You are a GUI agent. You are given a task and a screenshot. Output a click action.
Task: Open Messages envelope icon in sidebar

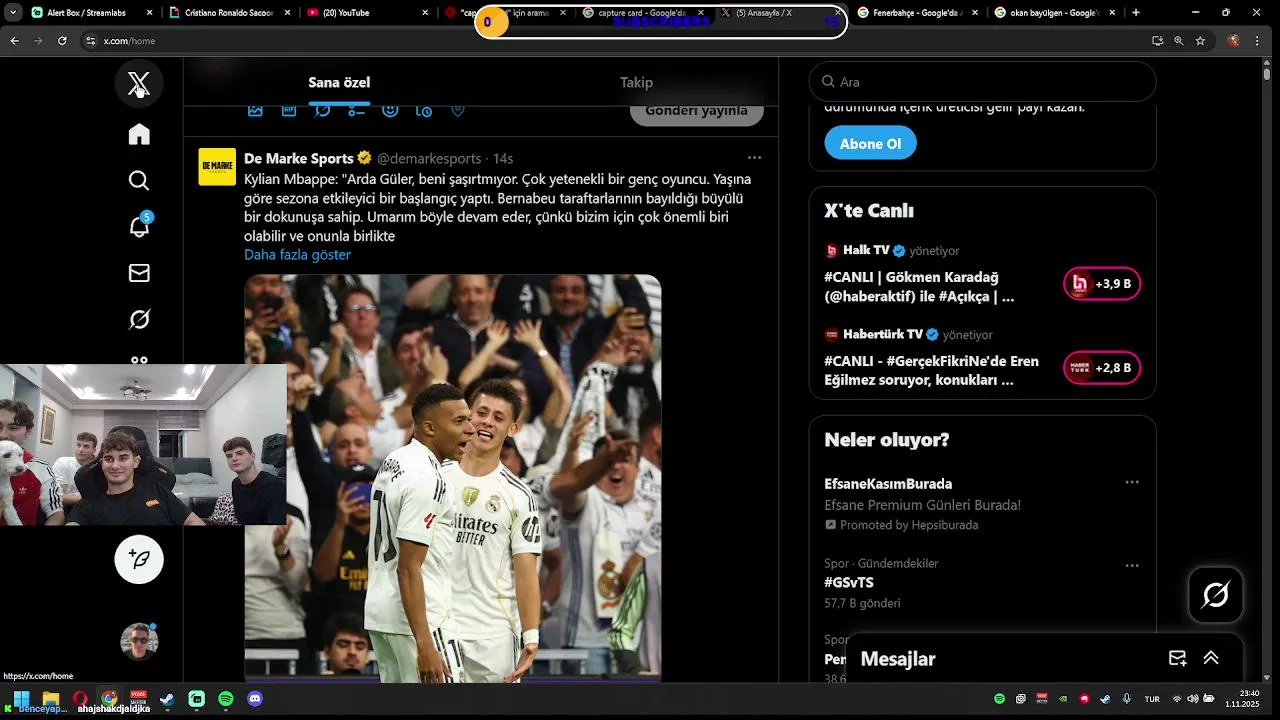tap(139, 273)
